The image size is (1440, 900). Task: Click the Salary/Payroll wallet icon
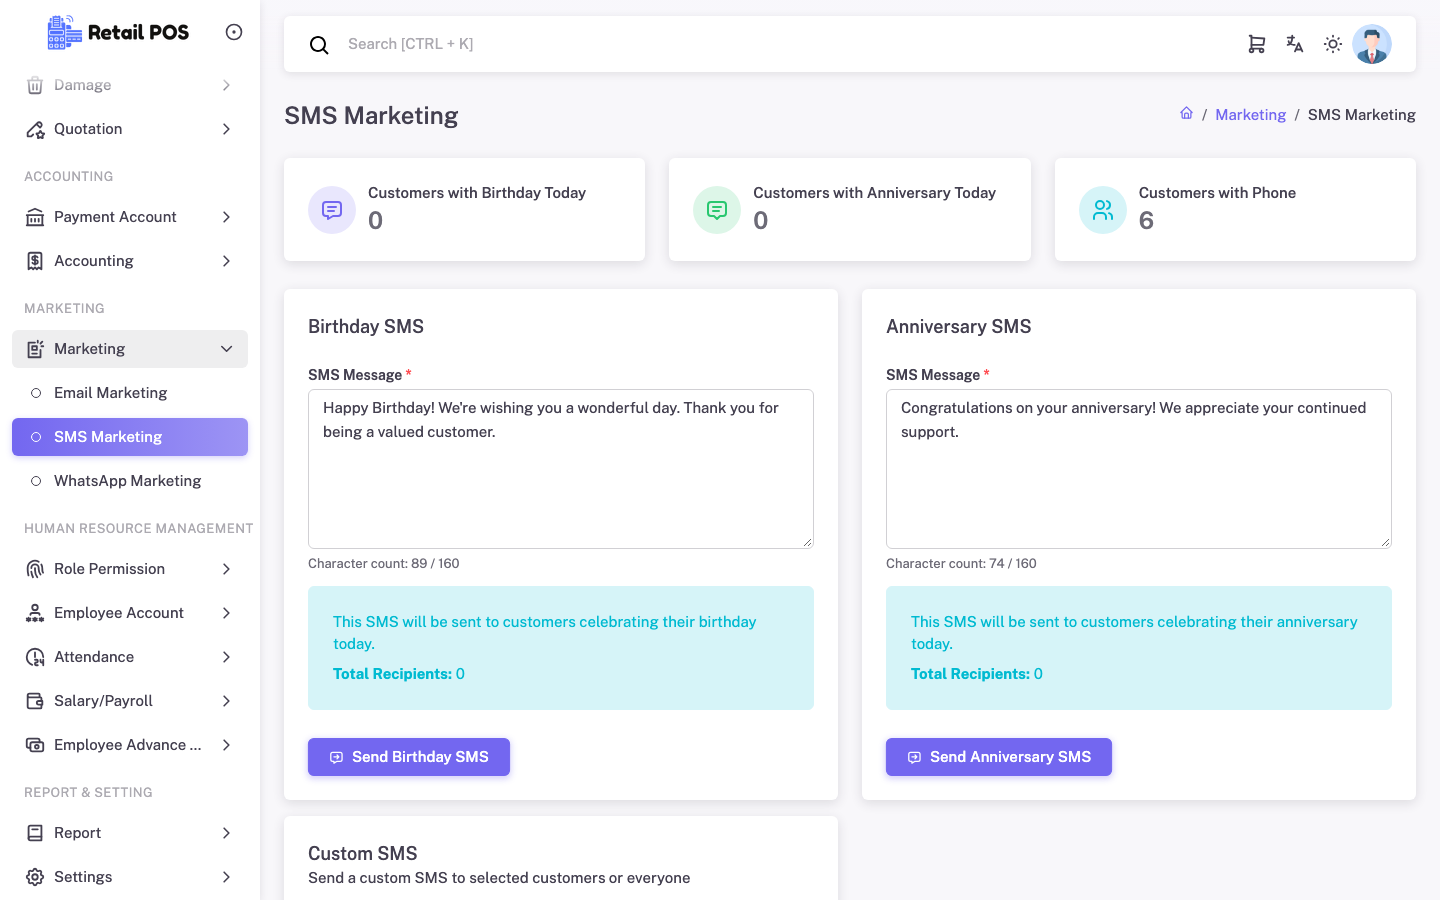click(x=35, y=701)
